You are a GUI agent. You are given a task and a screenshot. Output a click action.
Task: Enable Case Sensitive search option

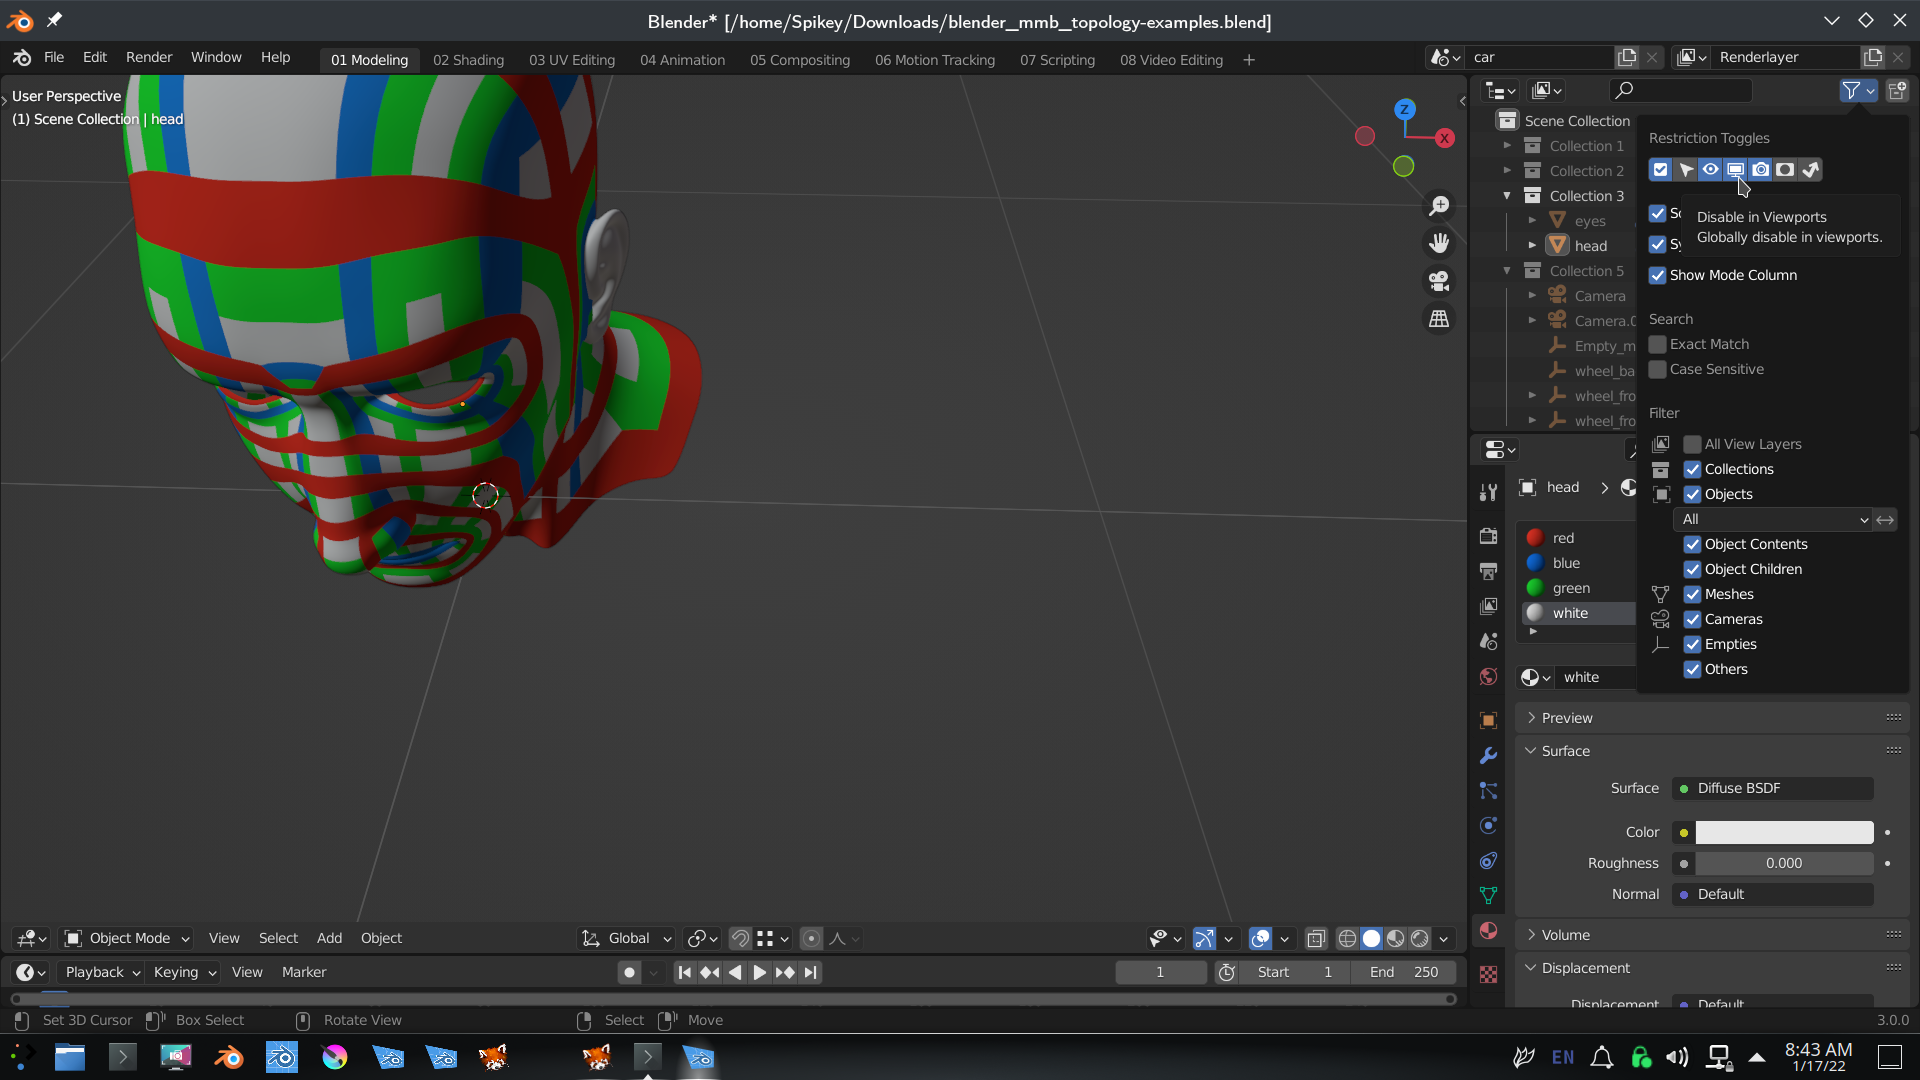[x=1658, y=369]
